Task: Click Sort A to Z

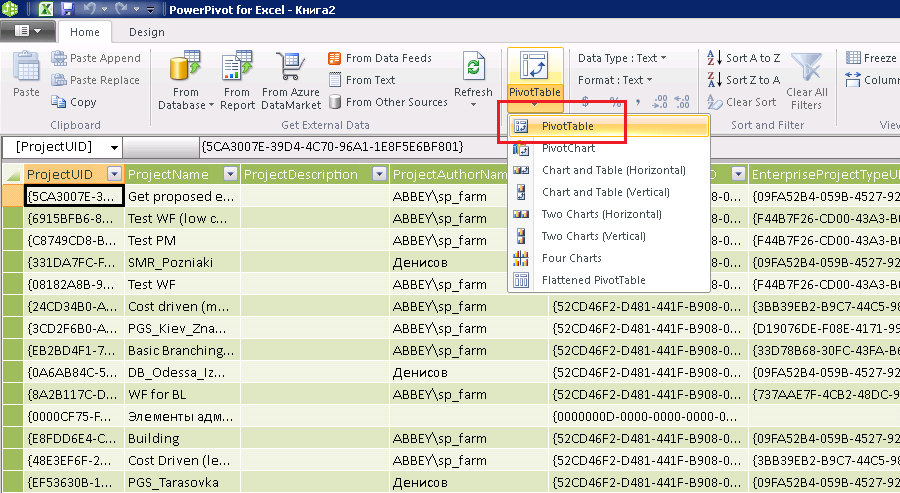Action: point(744,58)
